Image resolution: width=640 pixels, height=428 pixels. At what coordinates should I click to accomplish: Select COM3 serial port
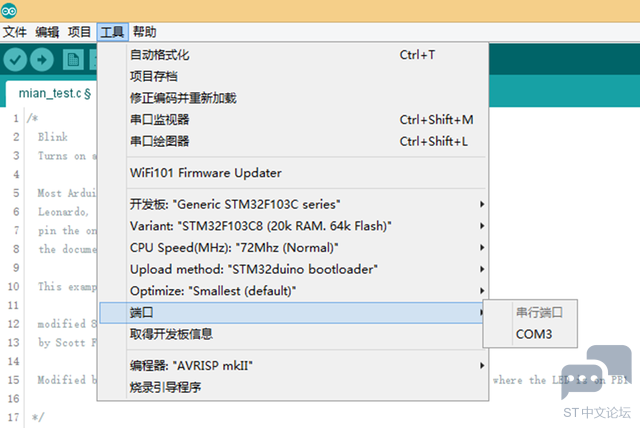[x=533, y=334]
